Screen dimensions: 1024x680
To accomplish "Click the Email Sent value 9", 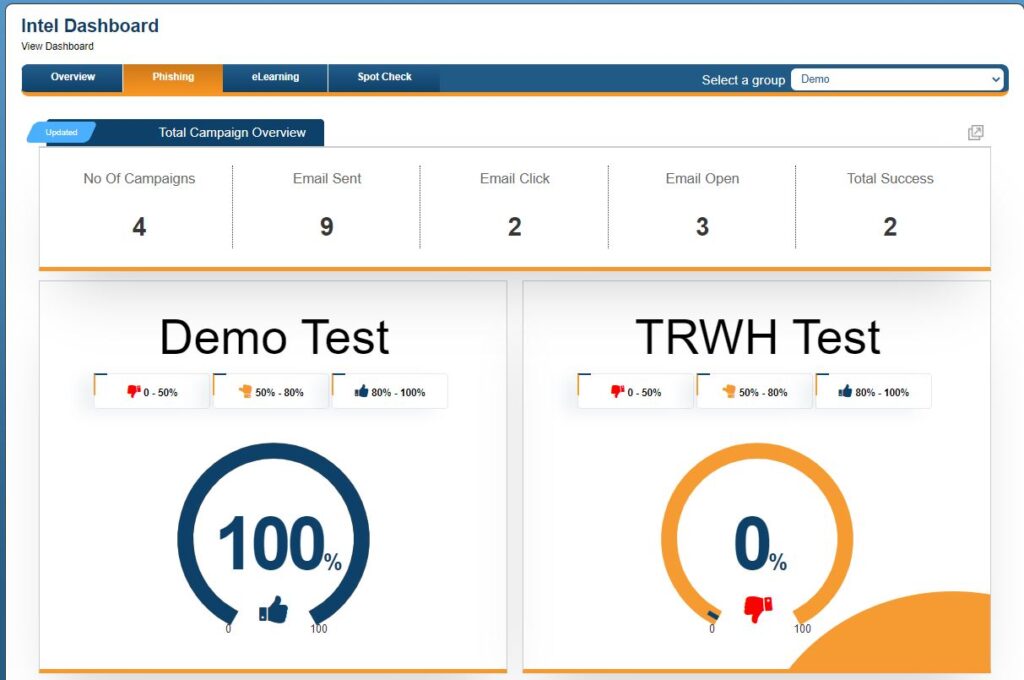I will (327, 227).
